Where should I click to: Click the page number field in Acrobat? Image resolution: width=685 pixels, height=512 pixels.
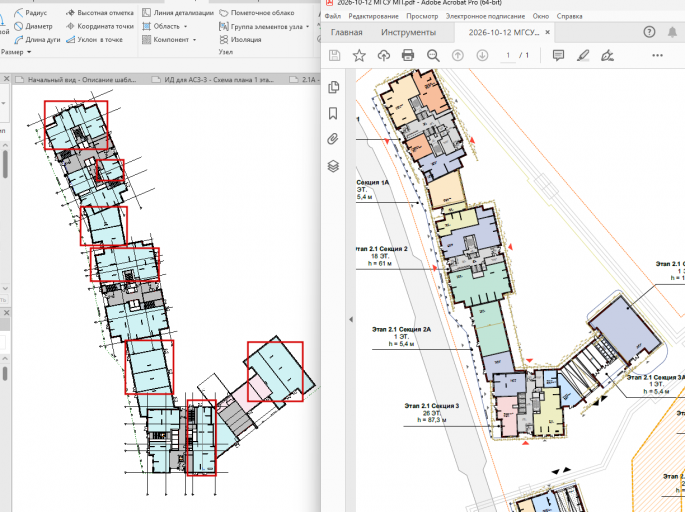508,55
